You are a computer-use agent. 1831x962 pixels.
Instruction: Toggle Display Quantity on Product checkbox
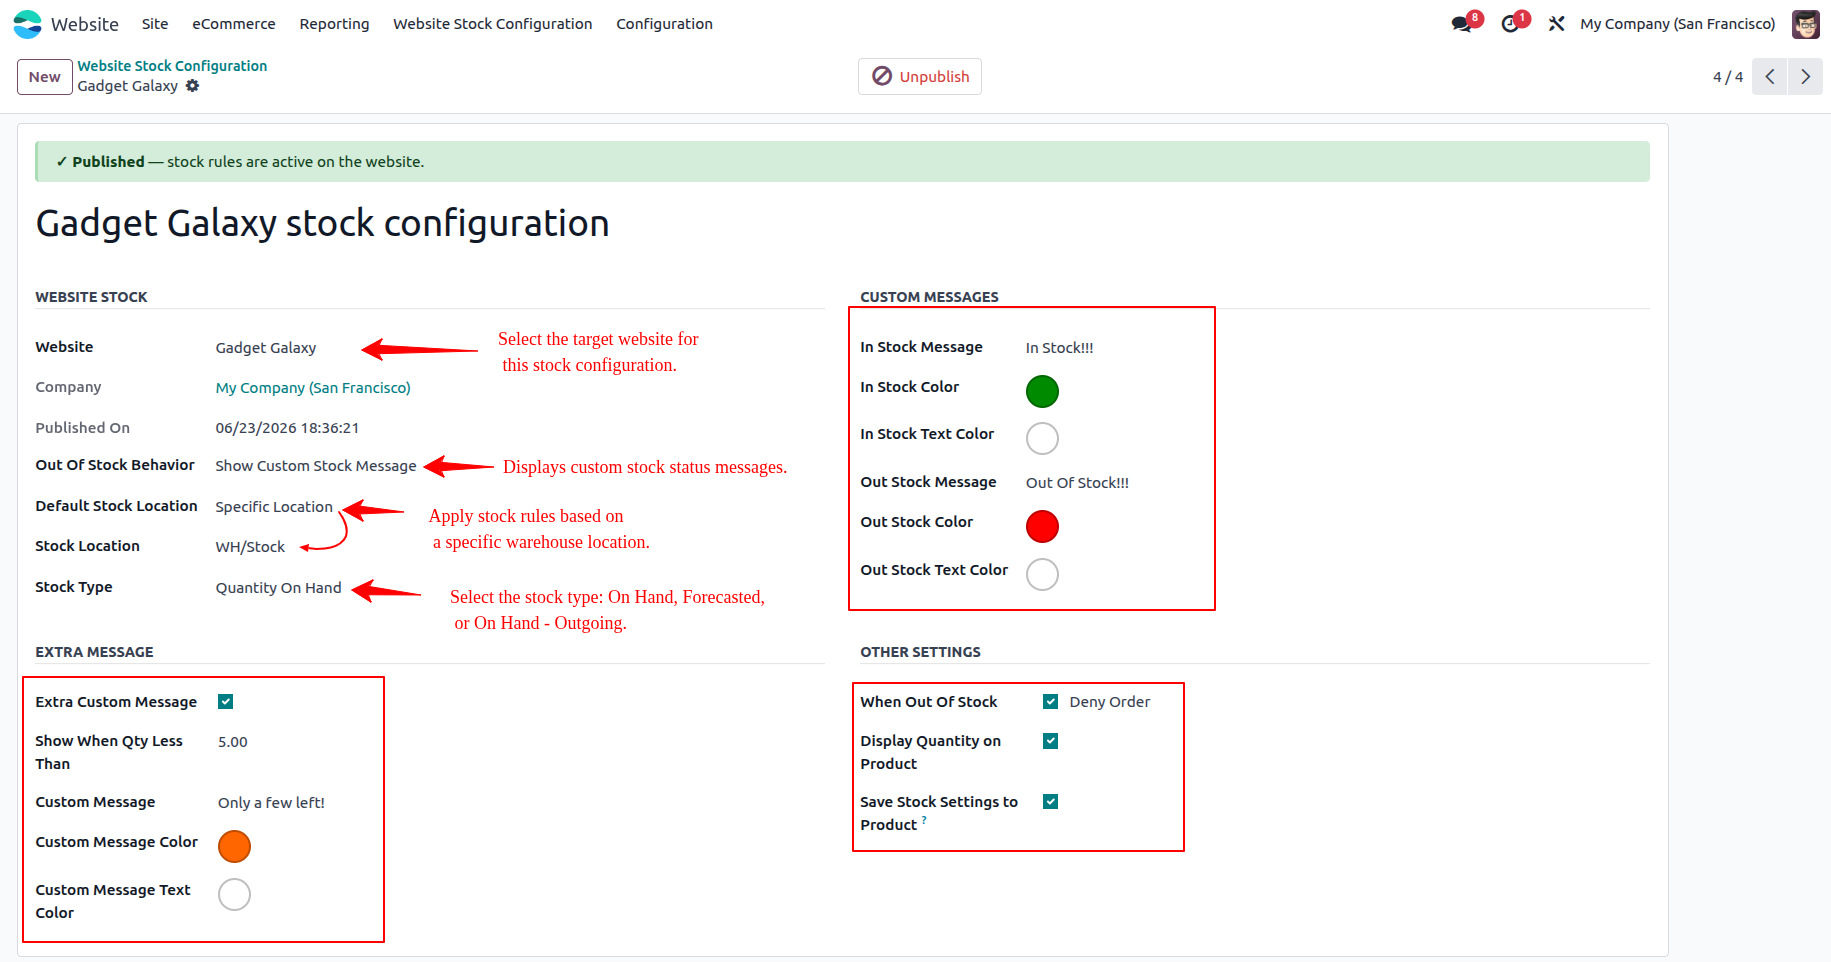coord(1050,741)
